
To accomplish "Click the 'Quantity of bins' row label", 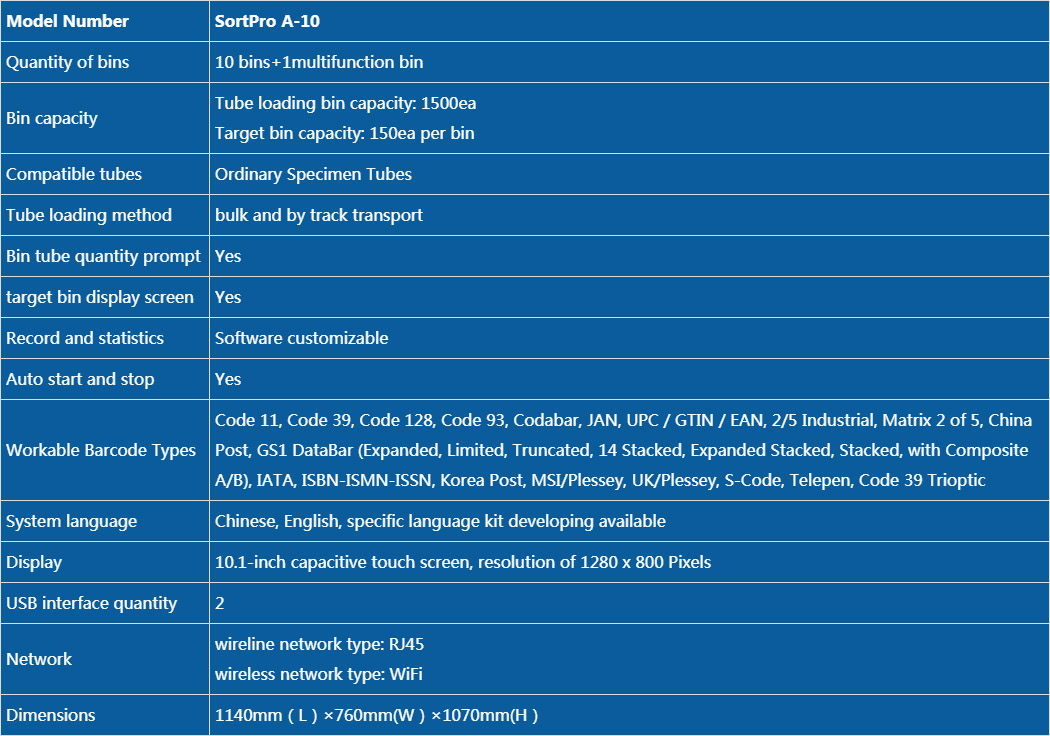I will click(68, 62).
